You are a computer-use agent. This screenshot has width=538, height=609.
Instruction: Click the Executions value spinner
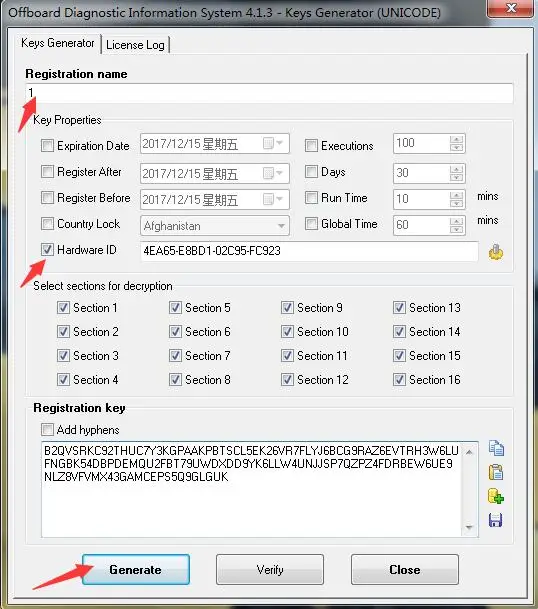456,143
